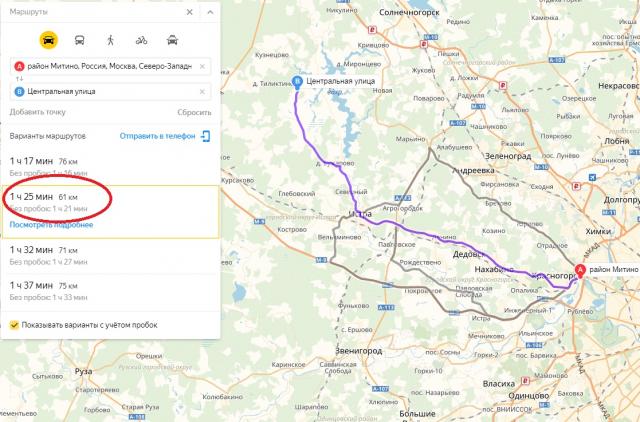Click Сбросить to reset route
The width and height of the screenshot is (640, 422).
click(x=194, y=112)
